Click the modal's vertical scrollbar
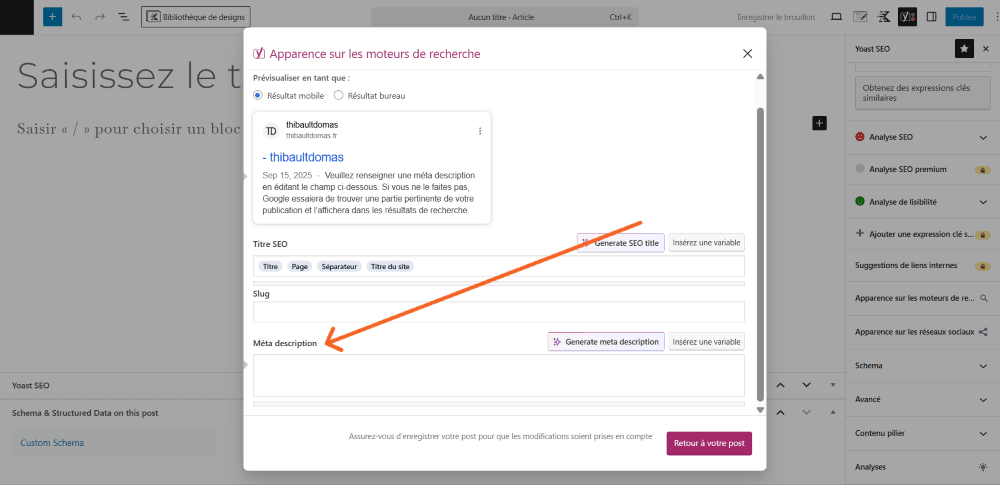 pyautogui.click(x=760, y=250)
